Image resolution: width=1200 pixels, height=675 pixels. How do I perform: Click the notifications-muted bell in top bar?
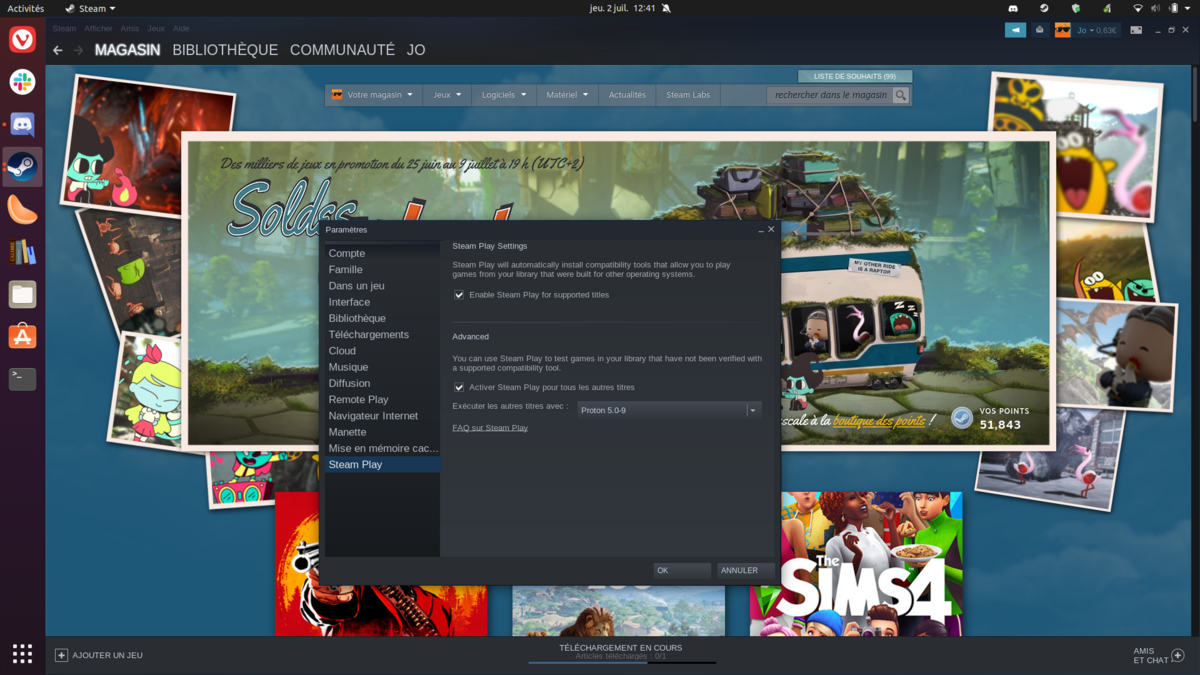pos(666,8)
